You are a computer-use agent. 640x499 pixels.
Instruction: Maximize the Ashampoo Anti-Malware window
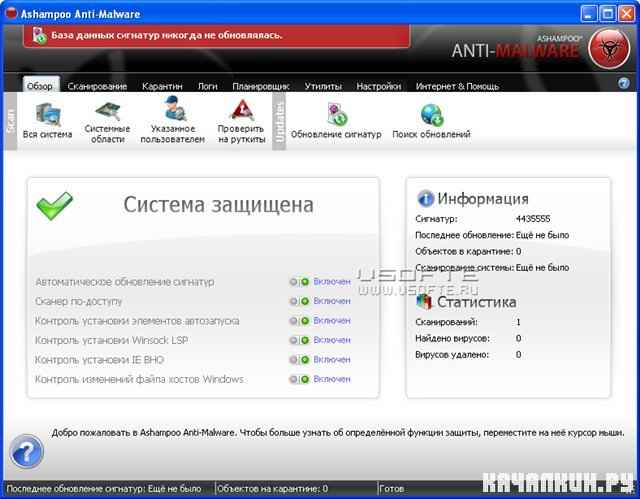click(x=607, y=14)
